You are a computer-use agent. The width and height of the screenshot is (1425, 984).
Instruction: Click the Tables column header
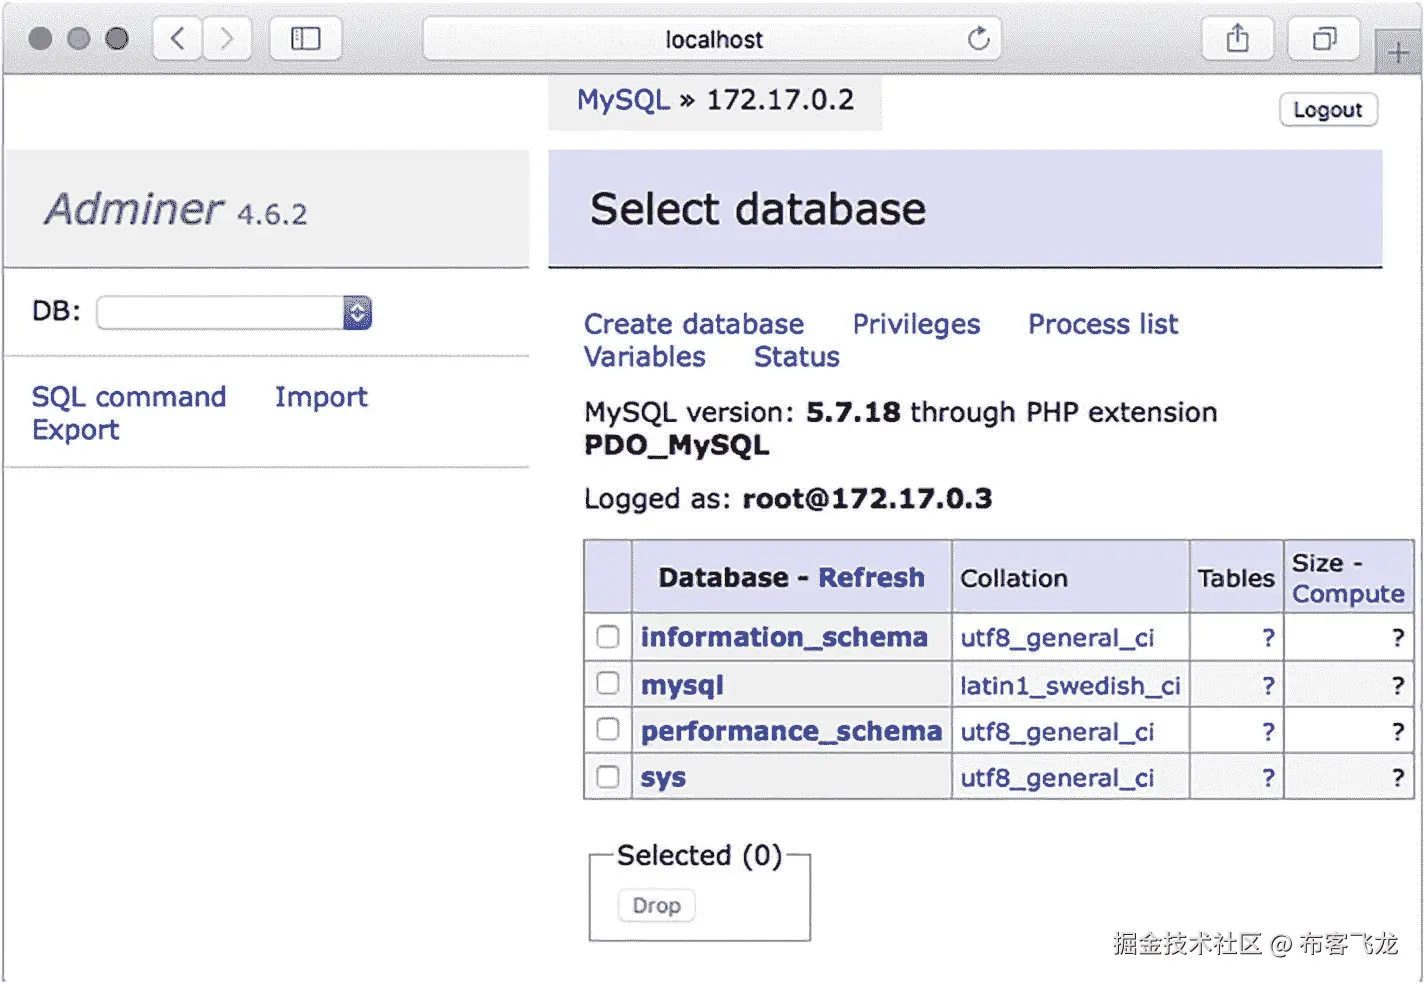[x=1236, y=578]
